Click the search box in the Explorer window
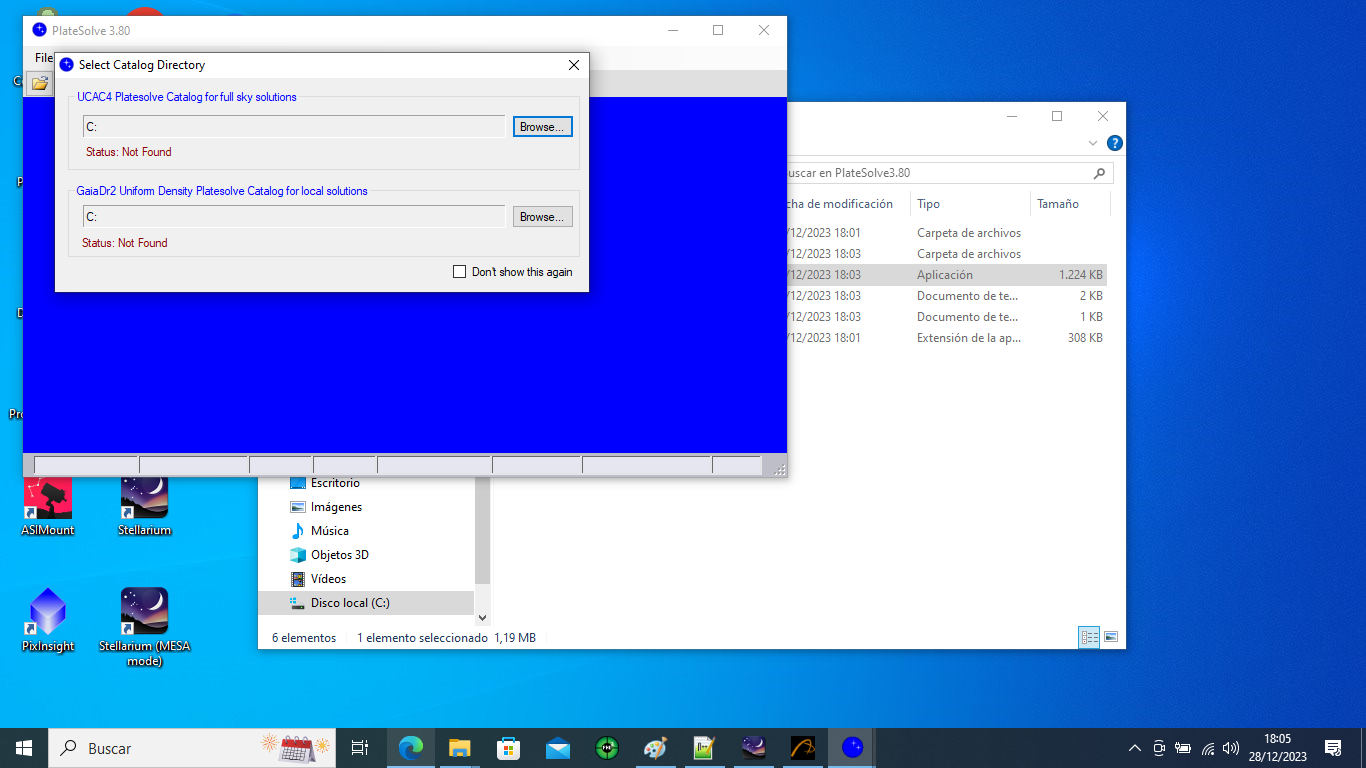 click(946, 173)
